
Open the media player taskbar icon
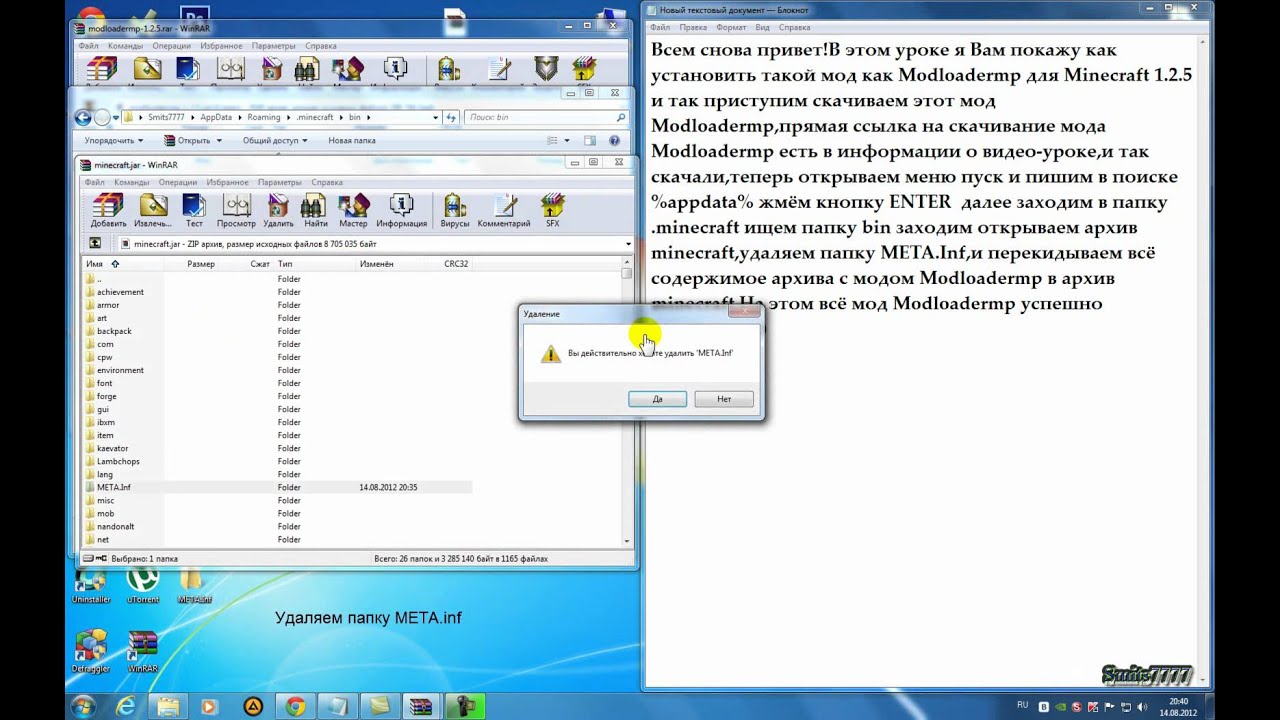point(209,706)
